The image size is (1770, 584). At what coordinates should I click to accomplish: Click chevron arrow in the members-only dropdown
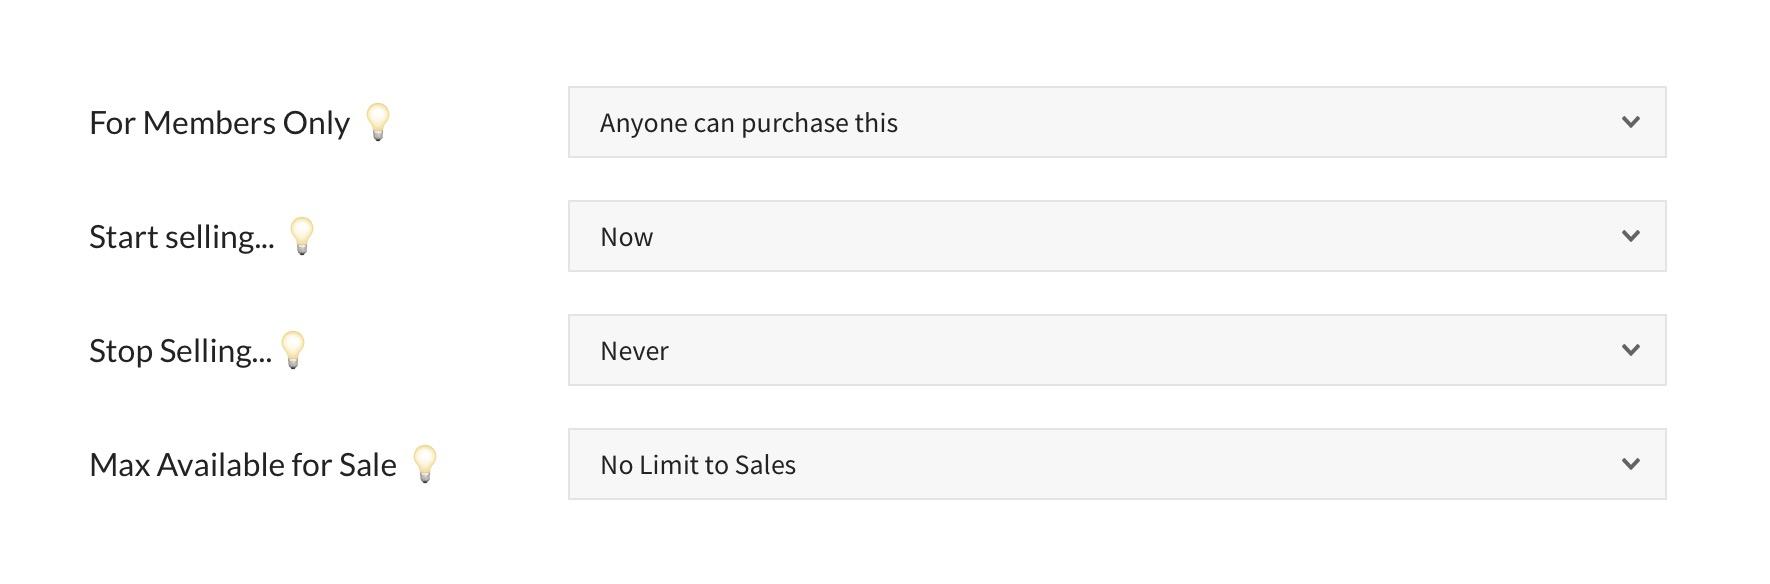[1631, 122]
